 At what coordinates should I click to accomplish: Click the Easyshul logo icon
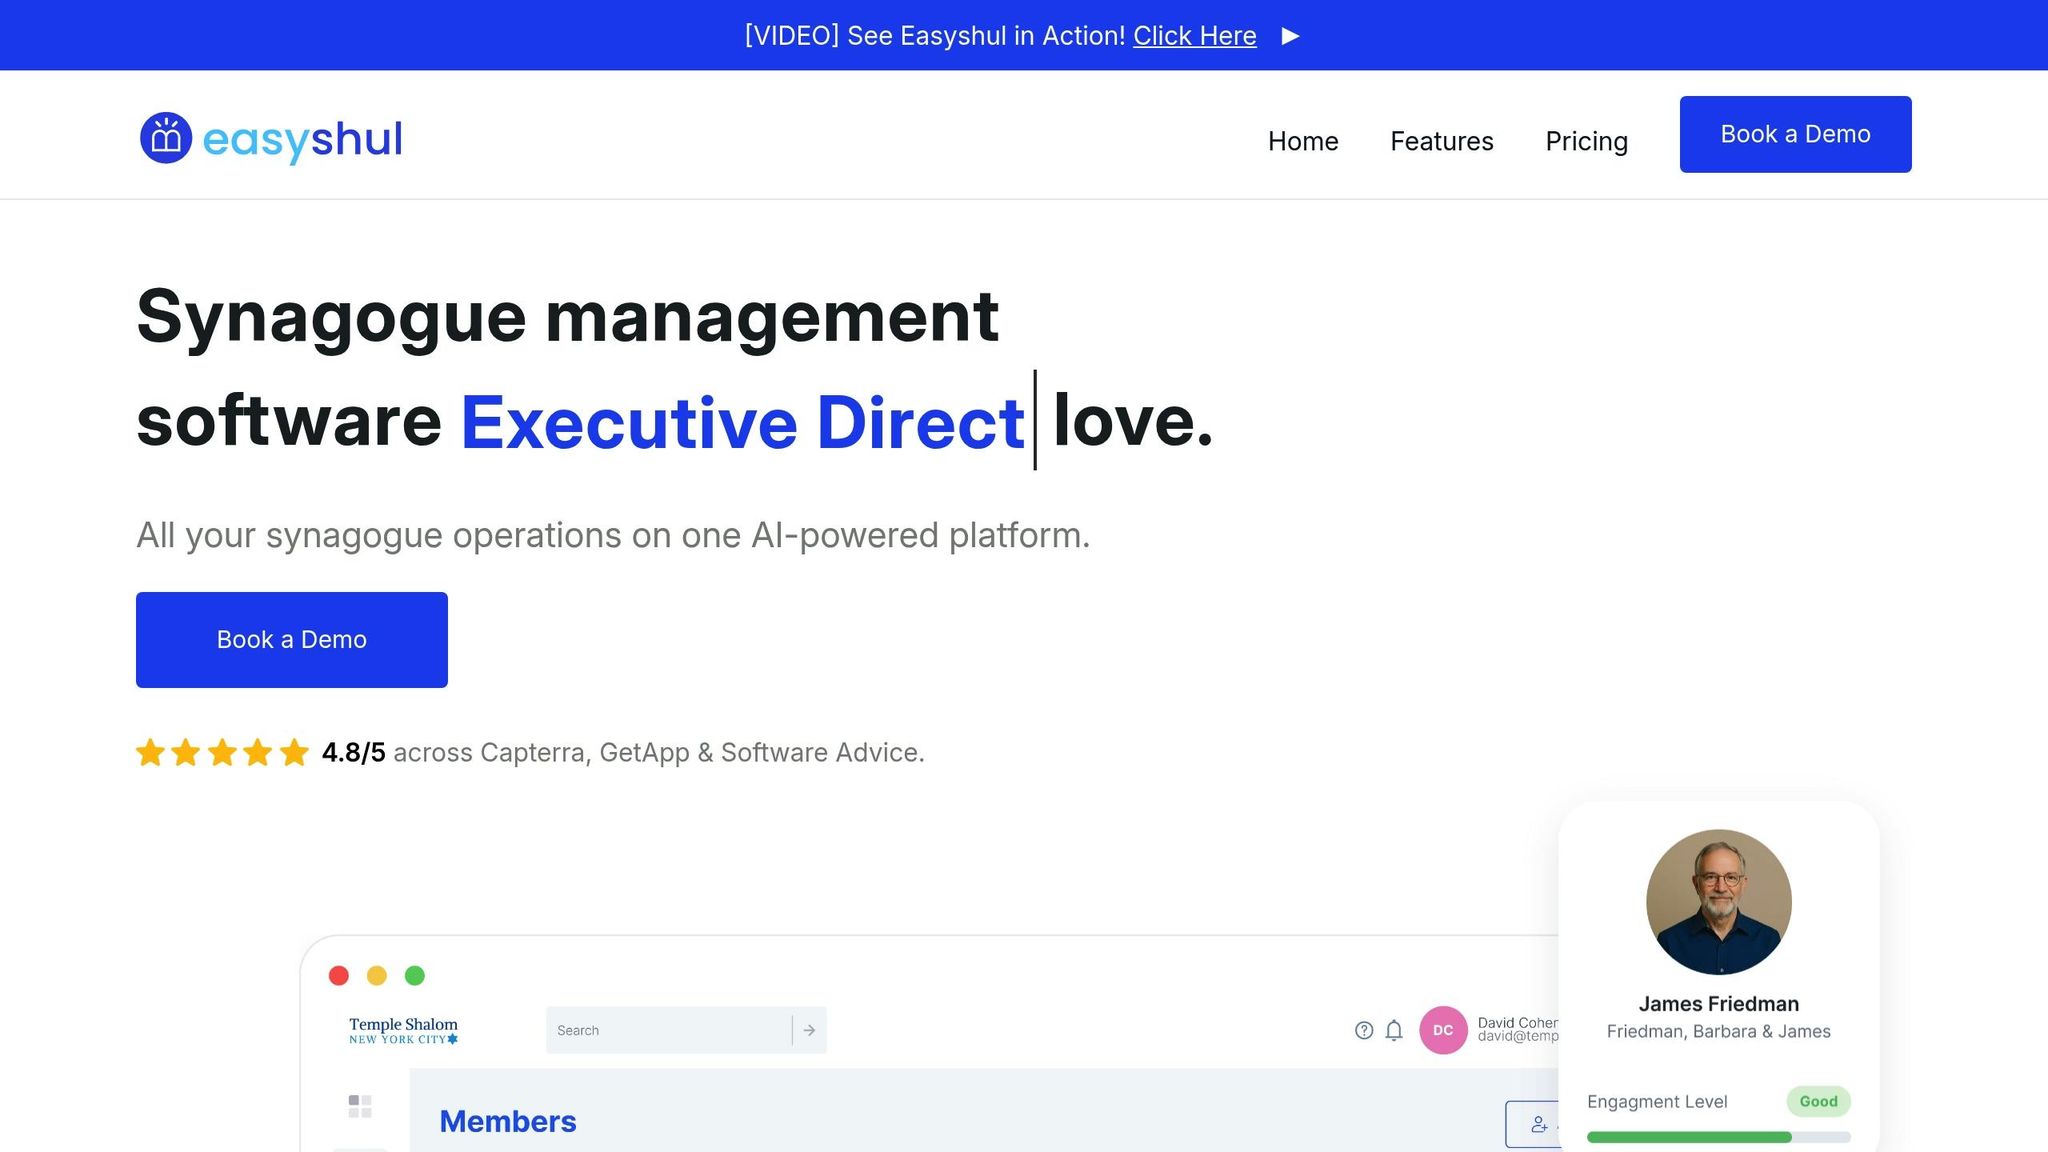166,138
